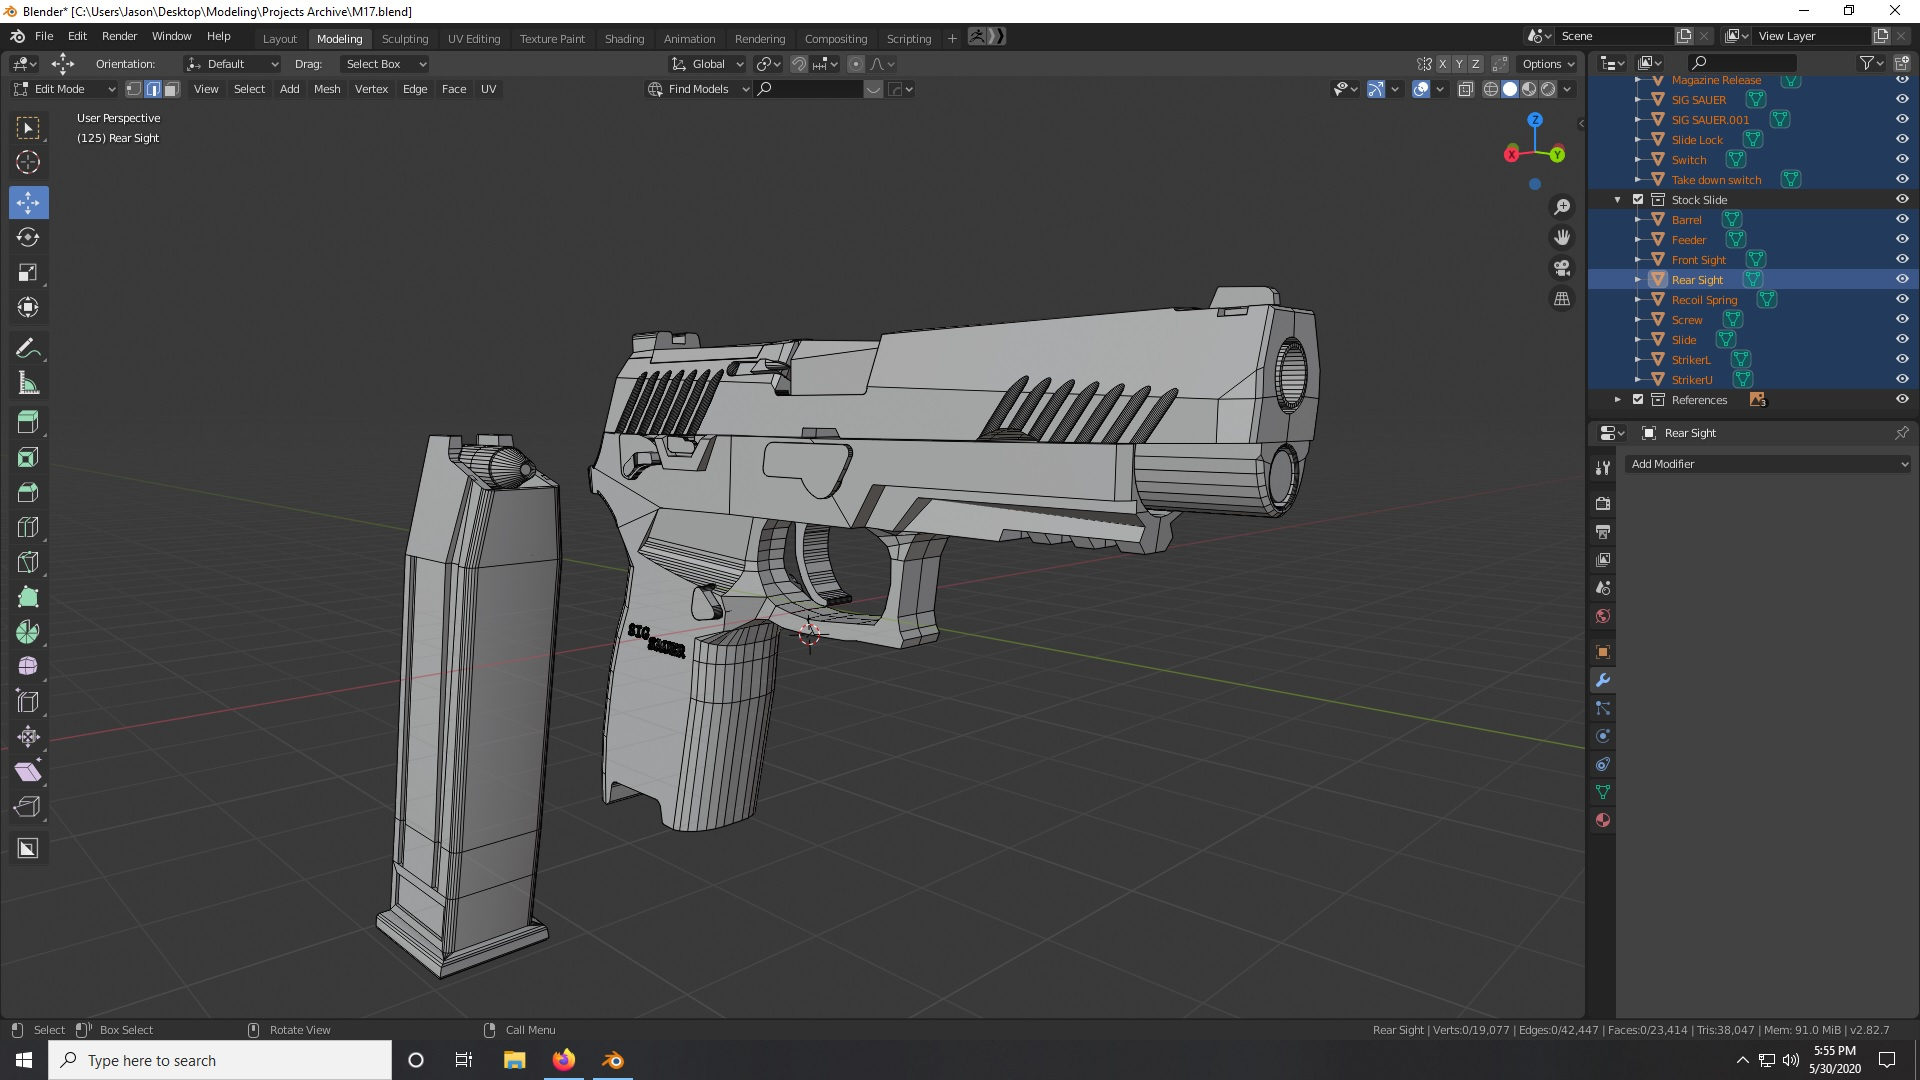Click the Pan view hand gizmo
The height and width of the screenshot is (1080, 1920).
coord(1562,238)
